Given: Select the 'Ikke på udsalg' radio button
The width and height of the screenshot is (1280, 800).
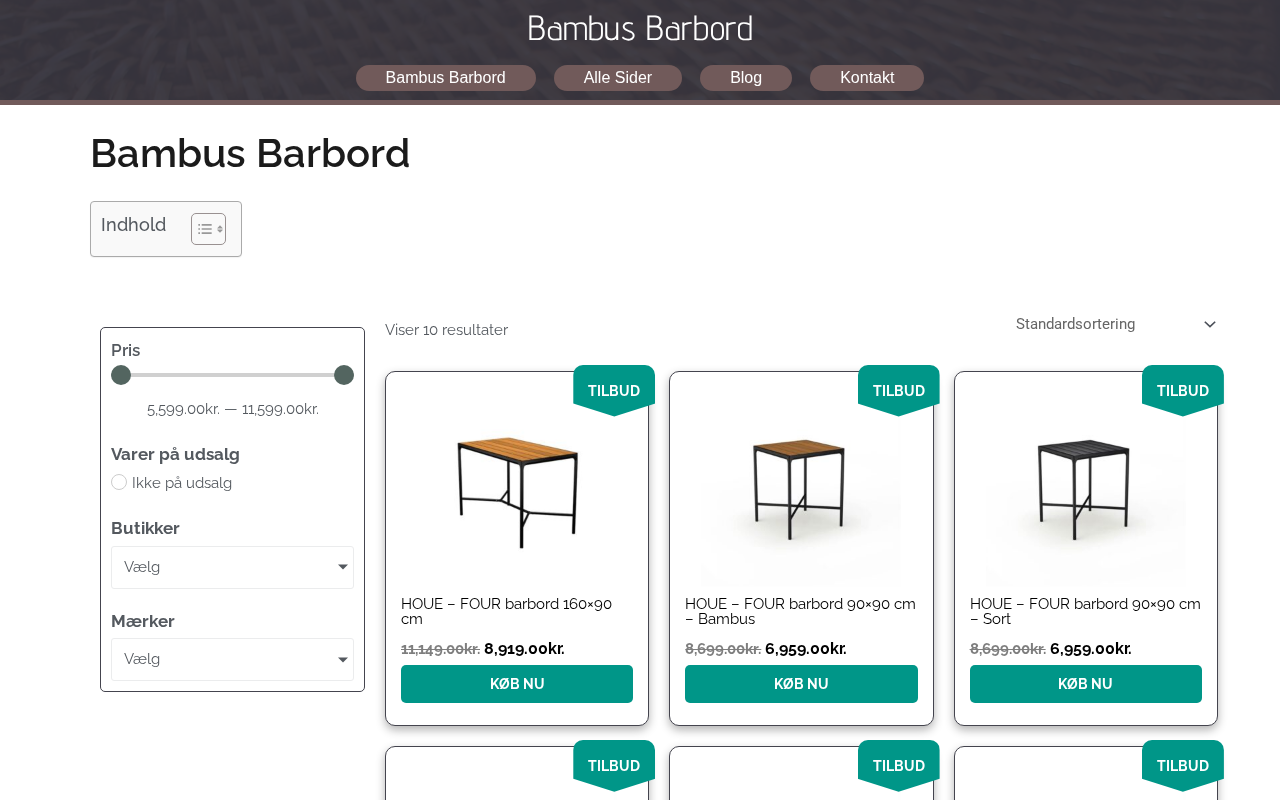Looking at the screenshot, I should [x=119, y=482].
